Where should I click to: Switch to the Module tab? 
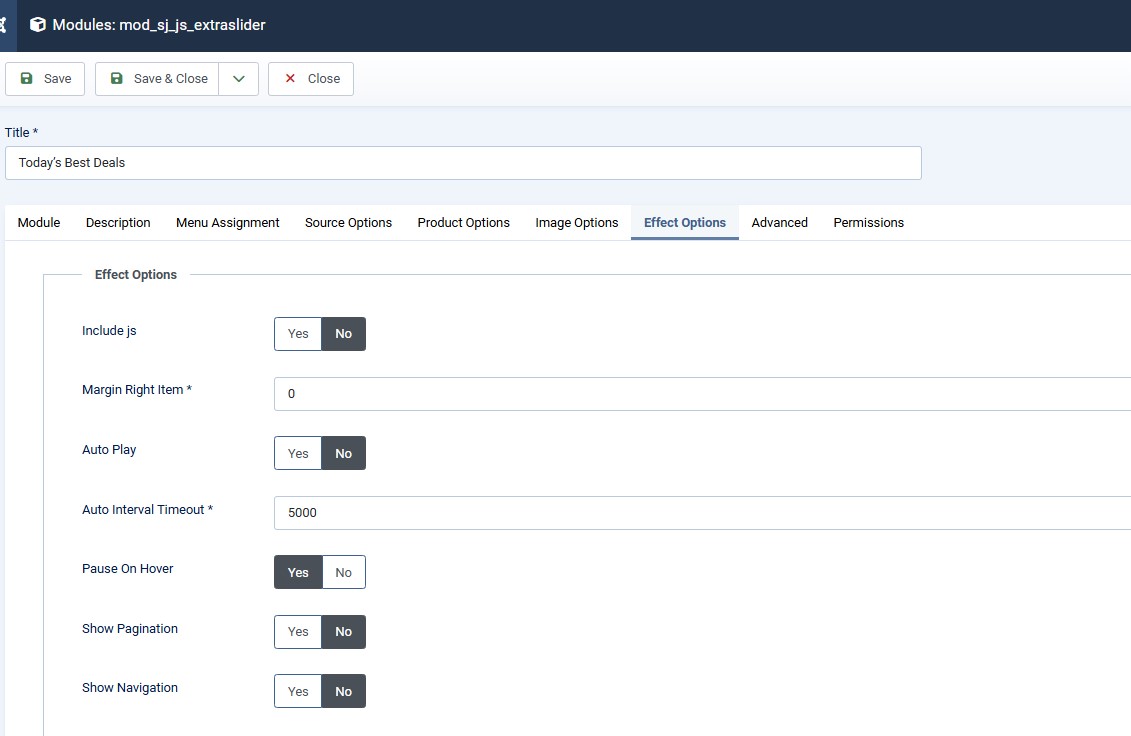(x=39, y=223)
